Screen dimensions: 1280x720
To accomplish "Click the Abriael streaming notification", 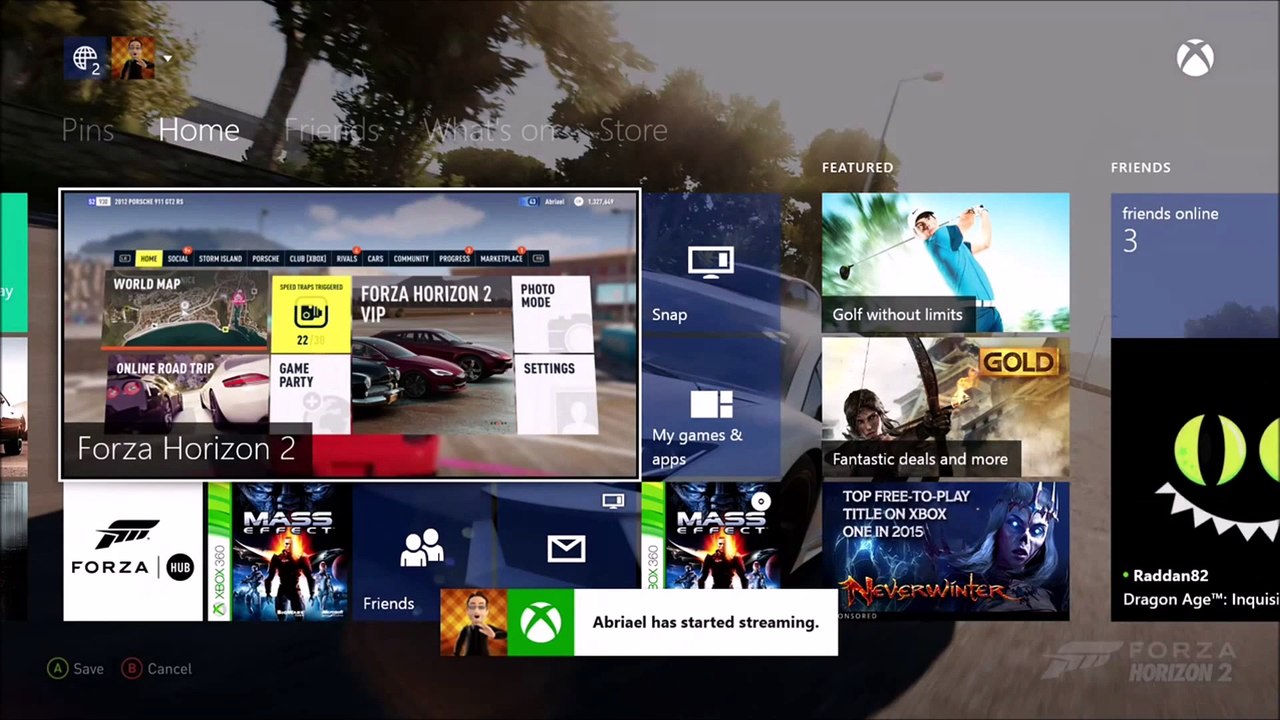I will pyautogui.click(x=639, y=622).
